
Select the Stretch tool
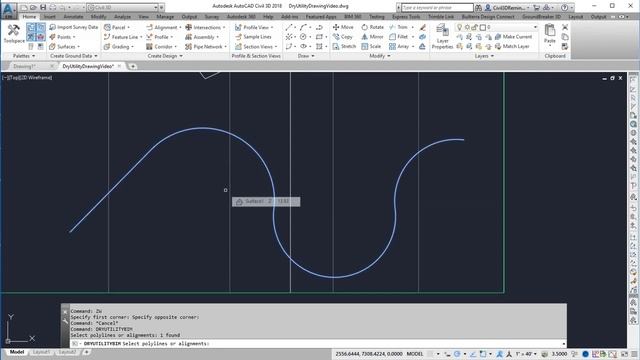pos(344,47)
